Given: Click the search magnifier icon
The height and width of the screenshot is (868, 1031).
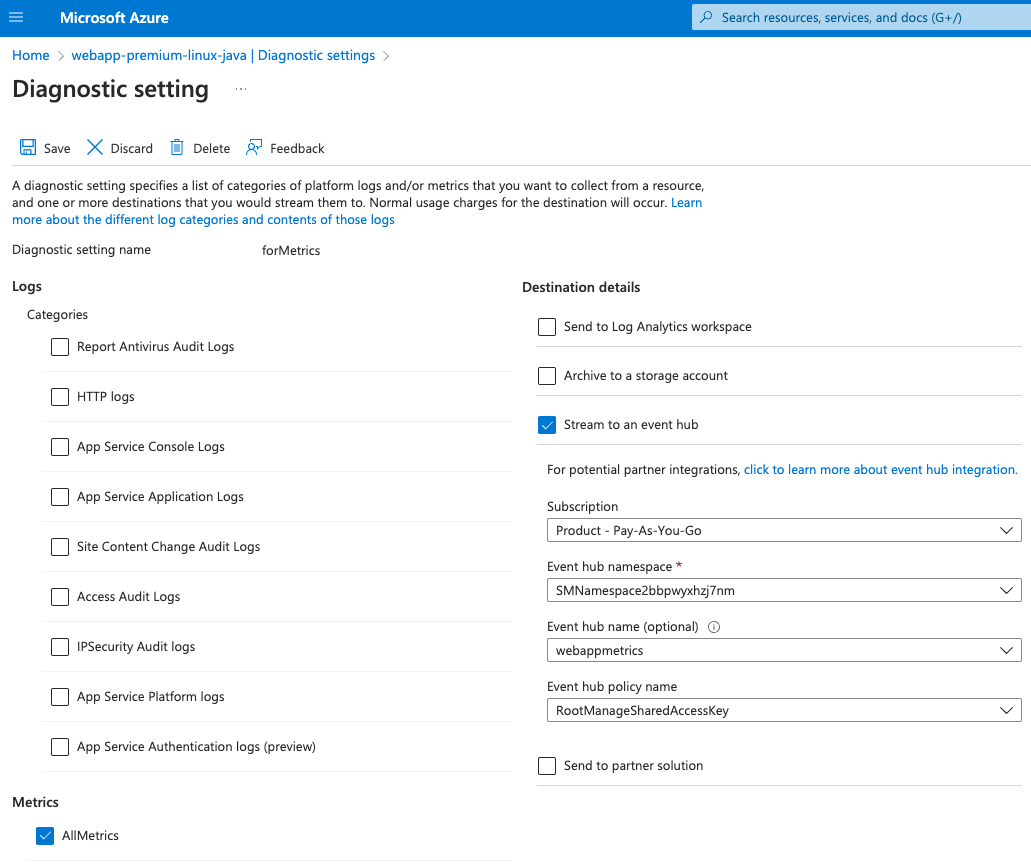Looking at the screenshot, I should pos(706,17).
